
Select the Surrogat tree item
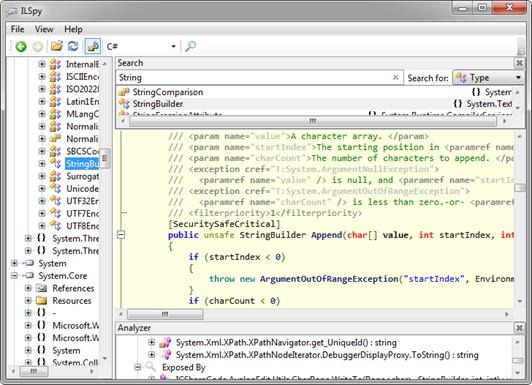pyautogui.click(x=82, y=176)
